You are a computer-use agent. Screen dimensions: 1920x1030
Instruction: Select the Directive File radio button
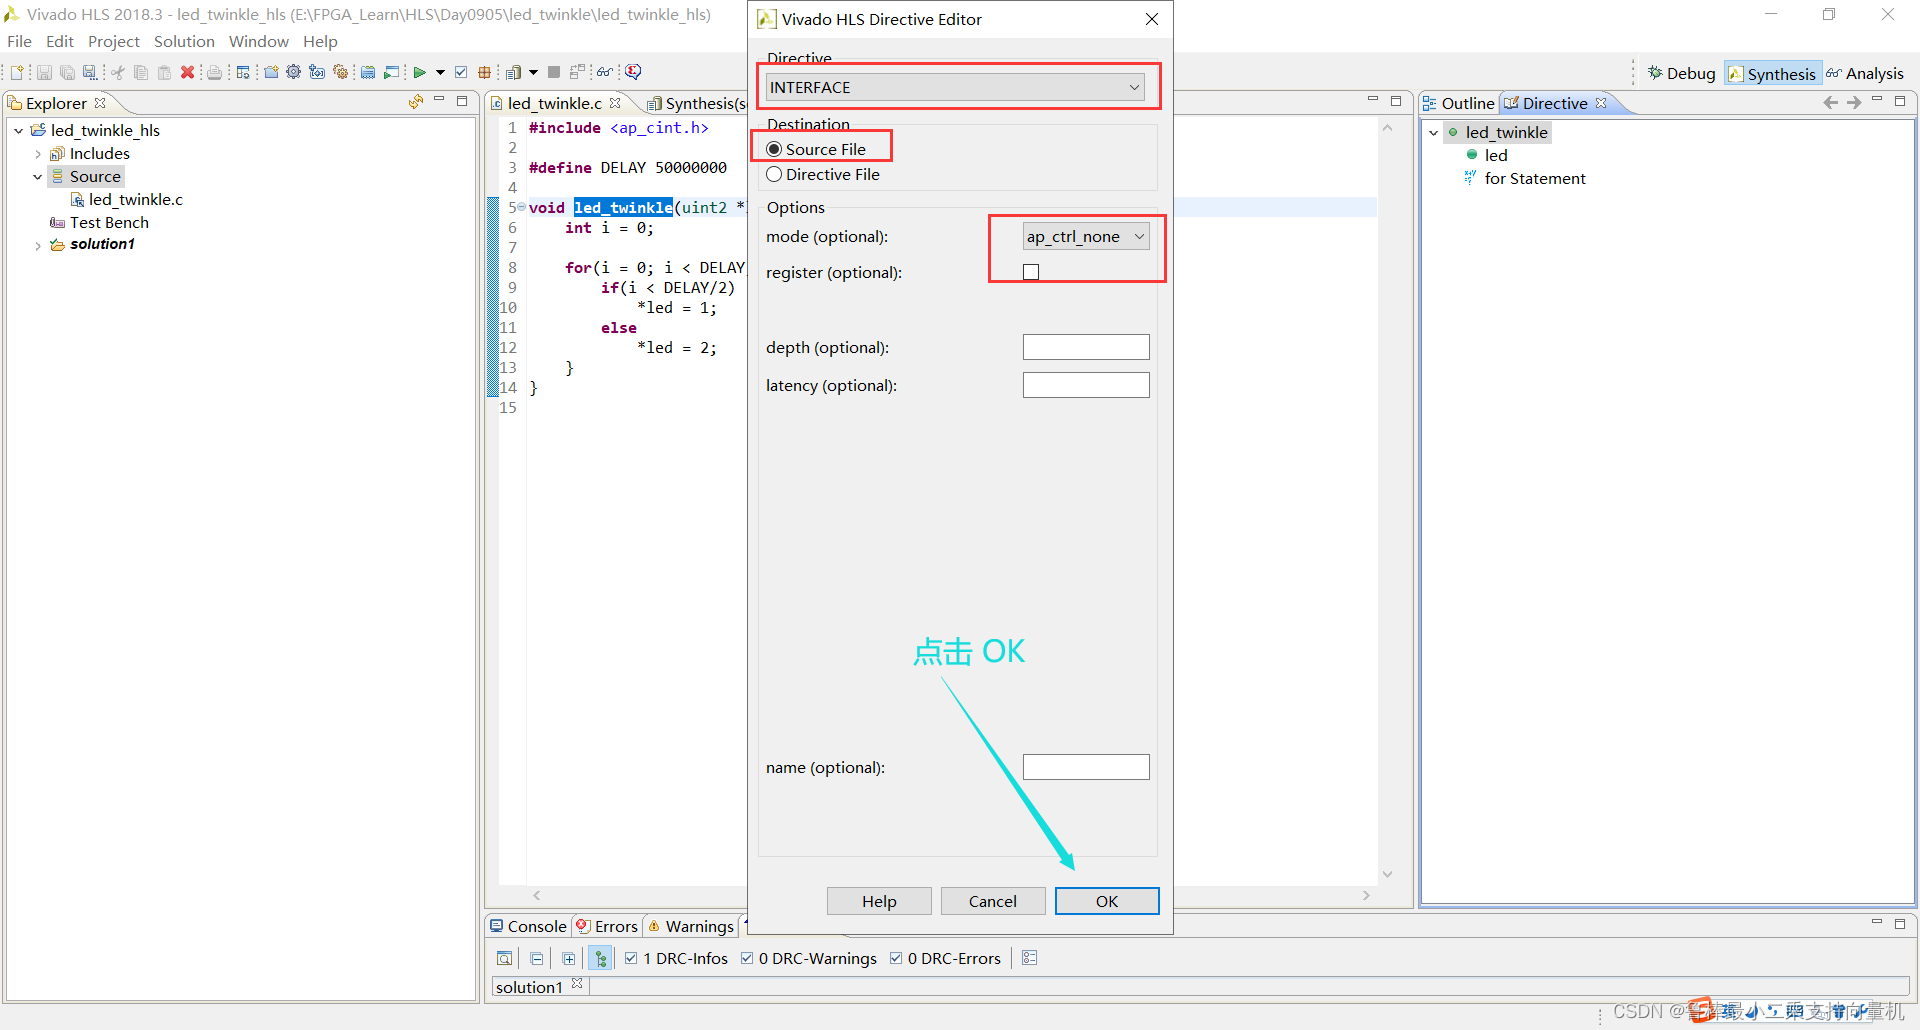coord(774,174)
